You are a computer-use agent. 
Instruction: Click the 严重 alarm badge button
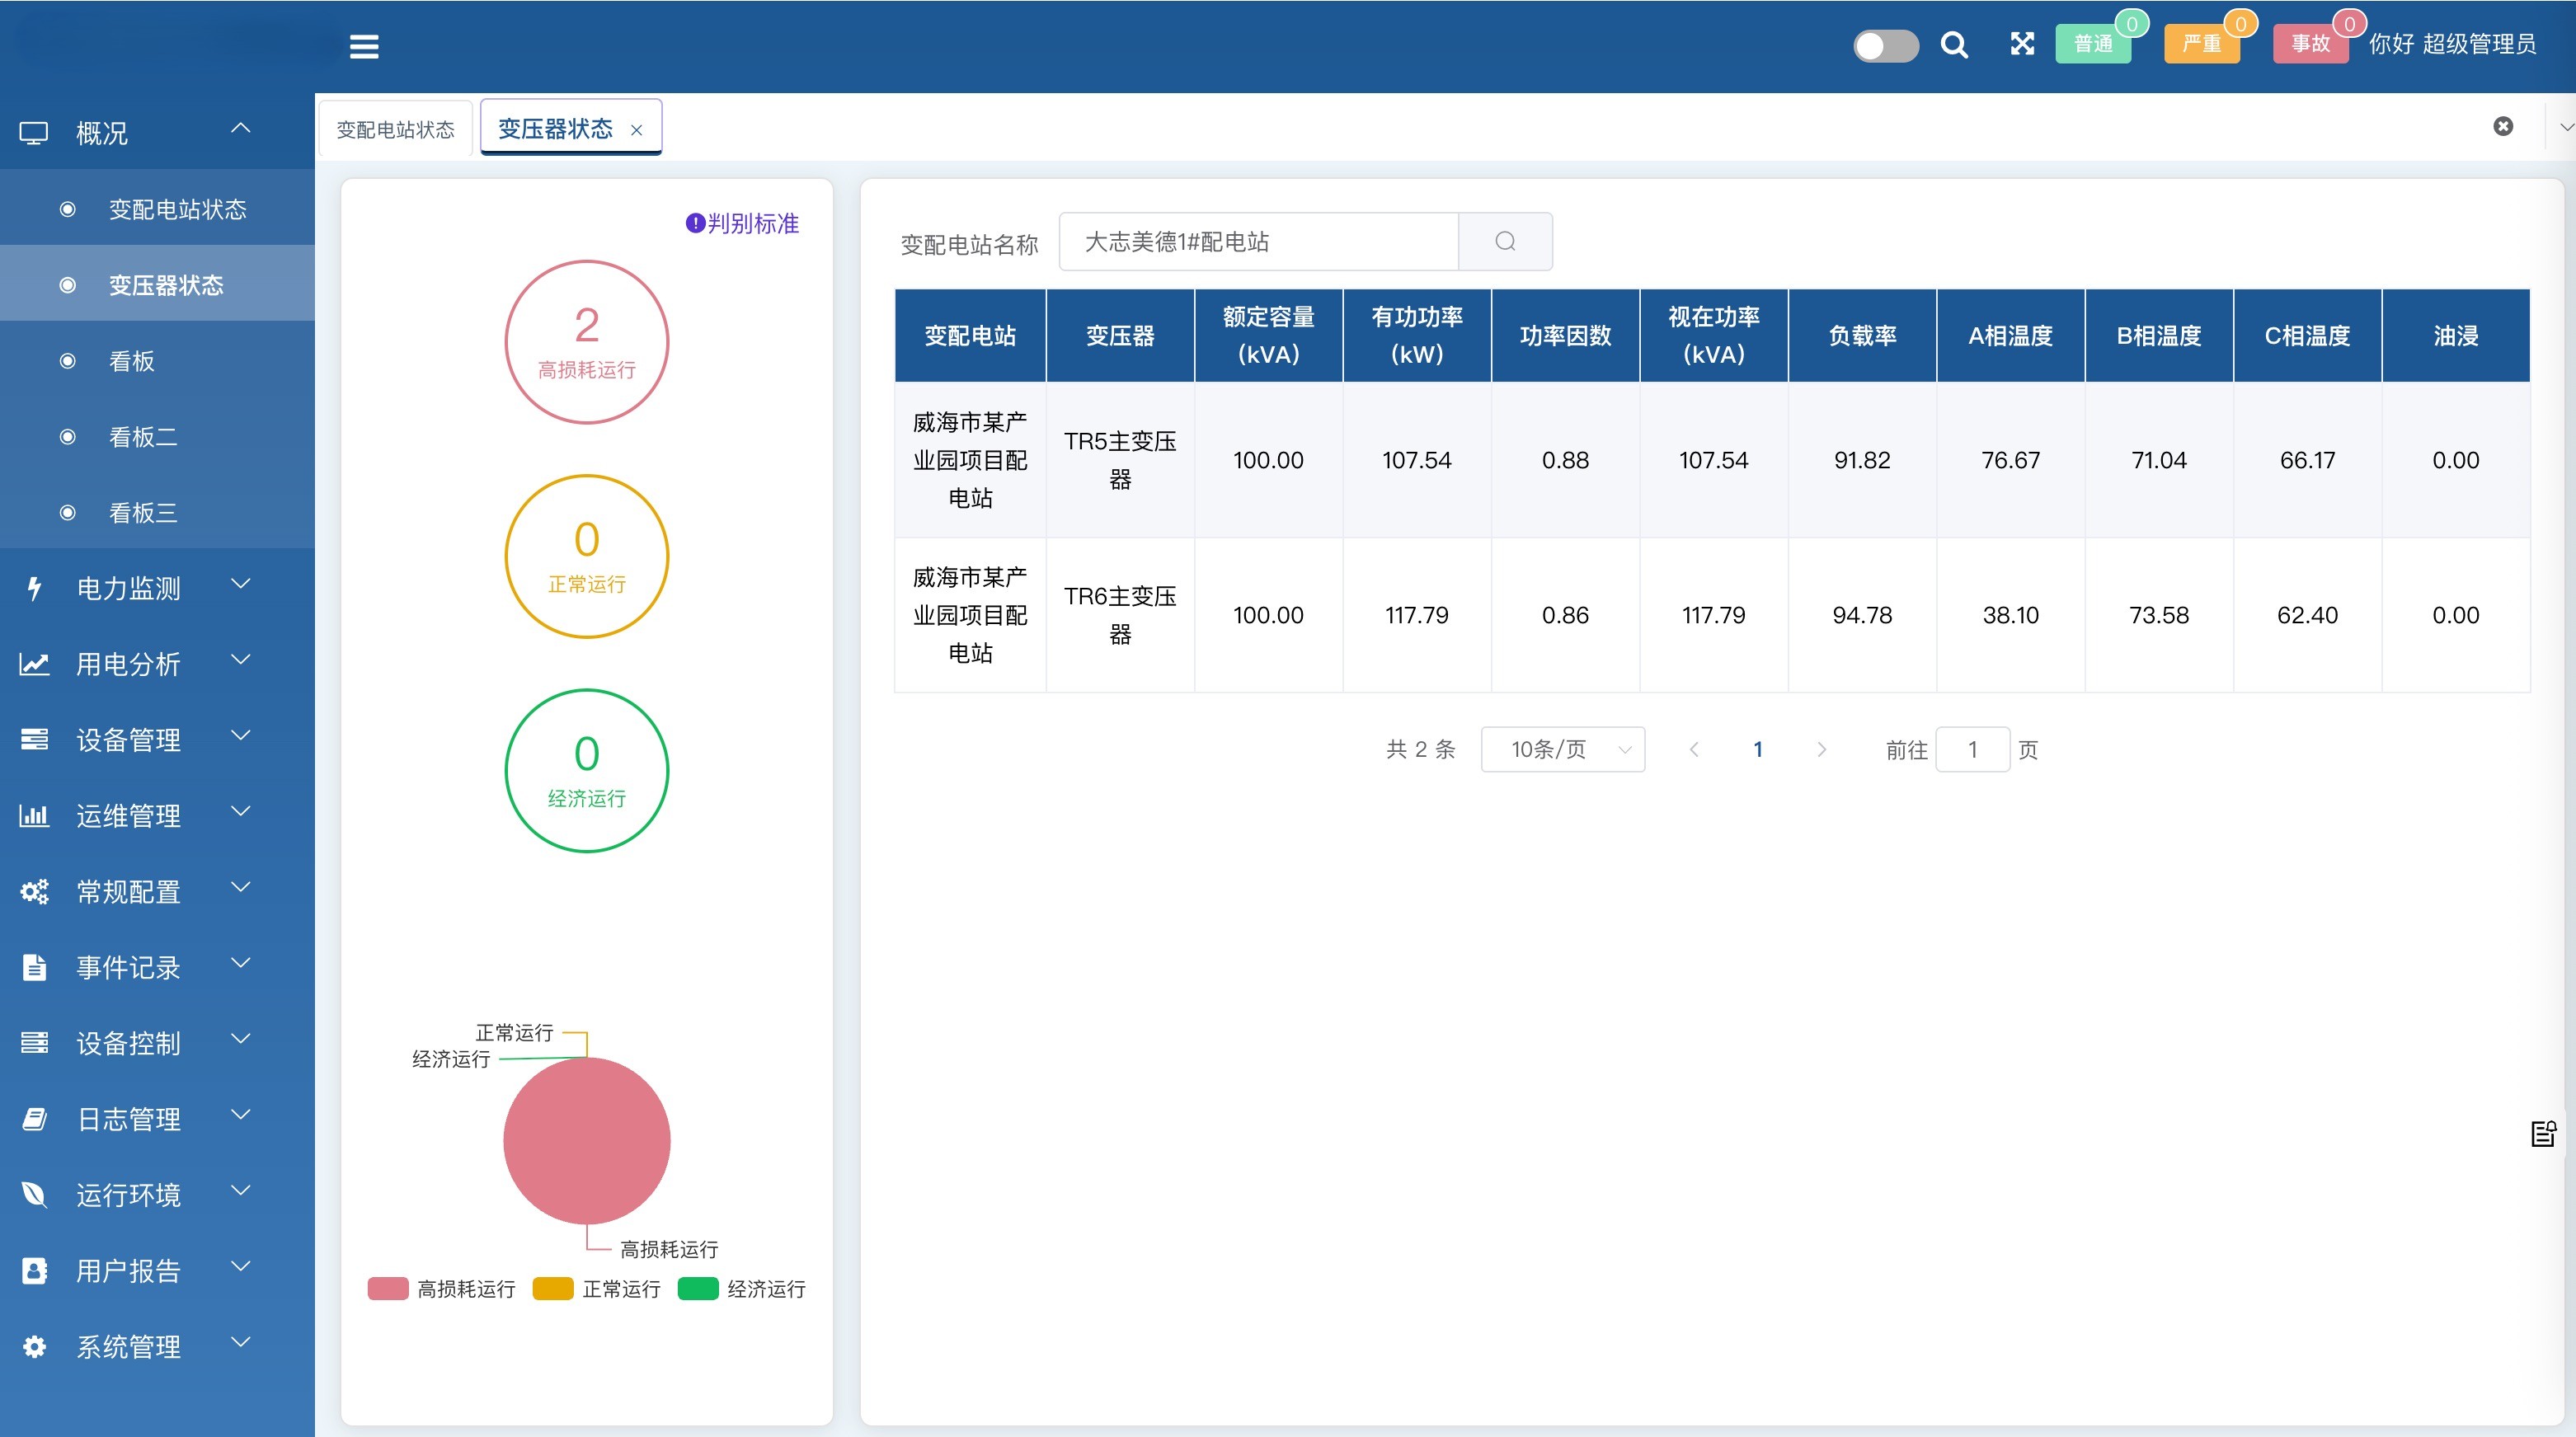click(2201, 44)
